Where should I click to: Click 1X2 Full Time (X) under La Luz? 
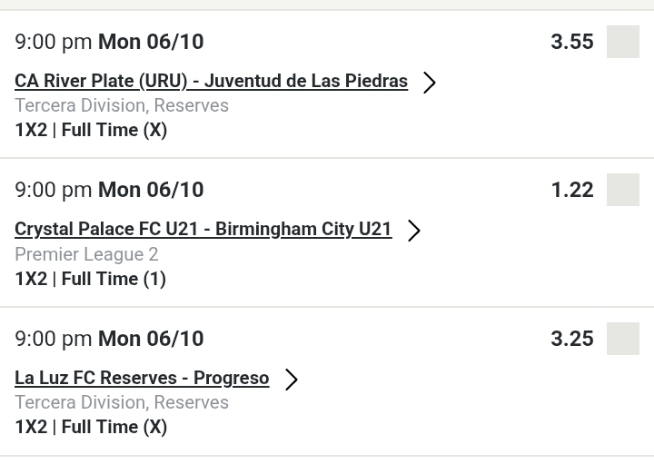92,427
